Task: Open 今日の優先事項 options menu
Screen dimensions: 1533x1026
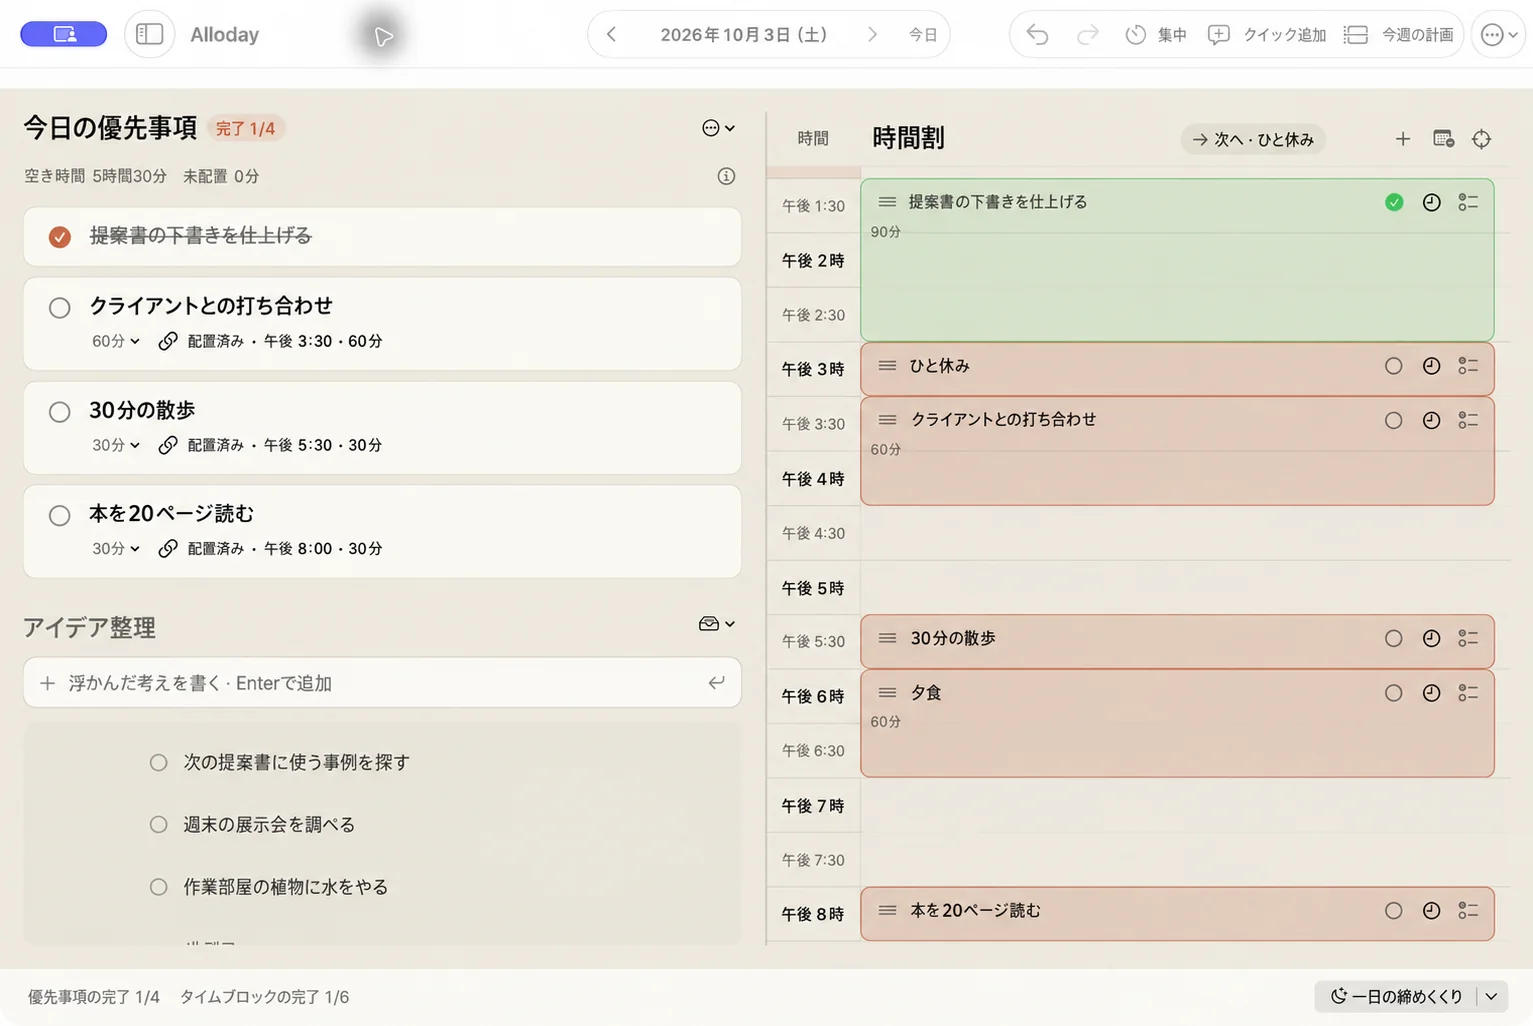Action: (718, 128)
